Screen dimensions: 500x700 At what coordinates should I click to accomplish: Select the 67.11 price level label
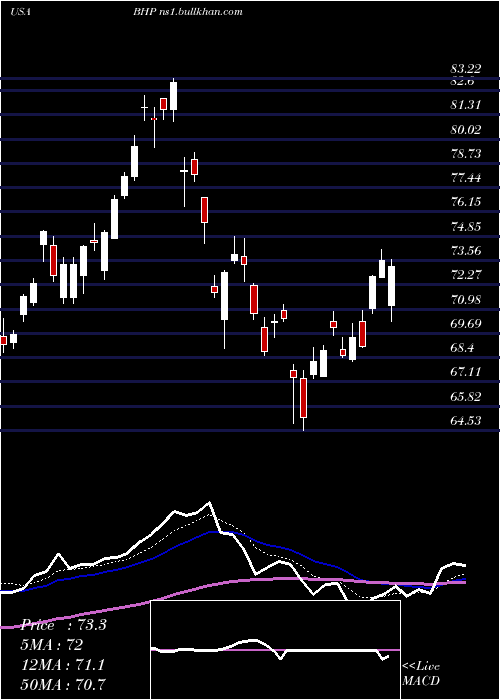[x=466, y=371]
